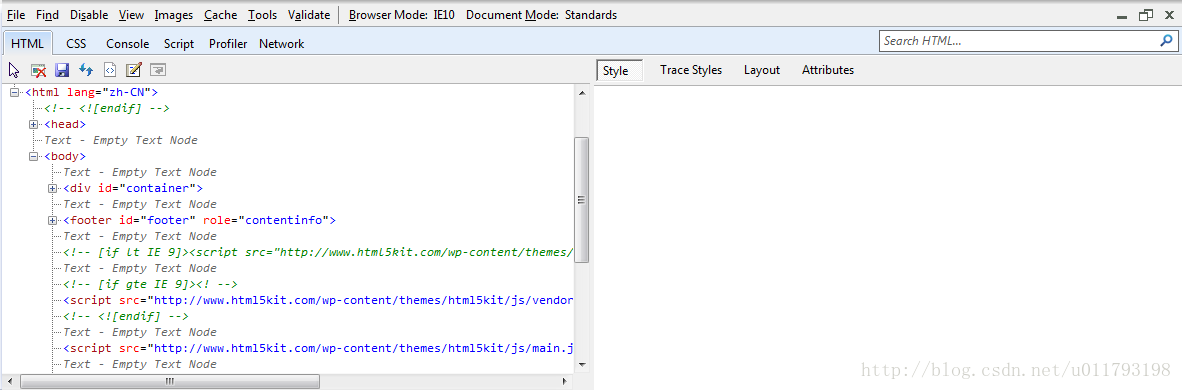Viewport: 1182px width, 390px height.
Task: Open the File menu
Action: click(x=16, y=15)
